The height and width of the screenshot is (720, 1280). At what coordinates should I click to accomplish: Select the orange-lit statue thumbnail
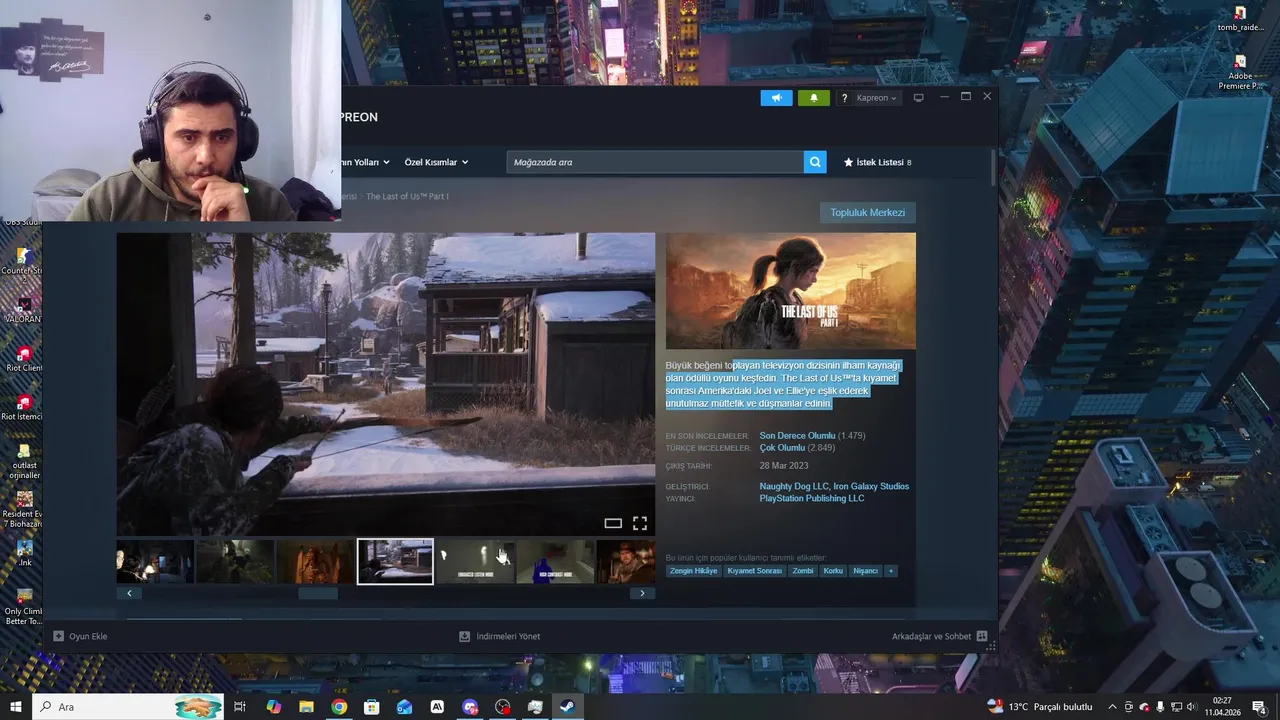(x=315, y=562)
